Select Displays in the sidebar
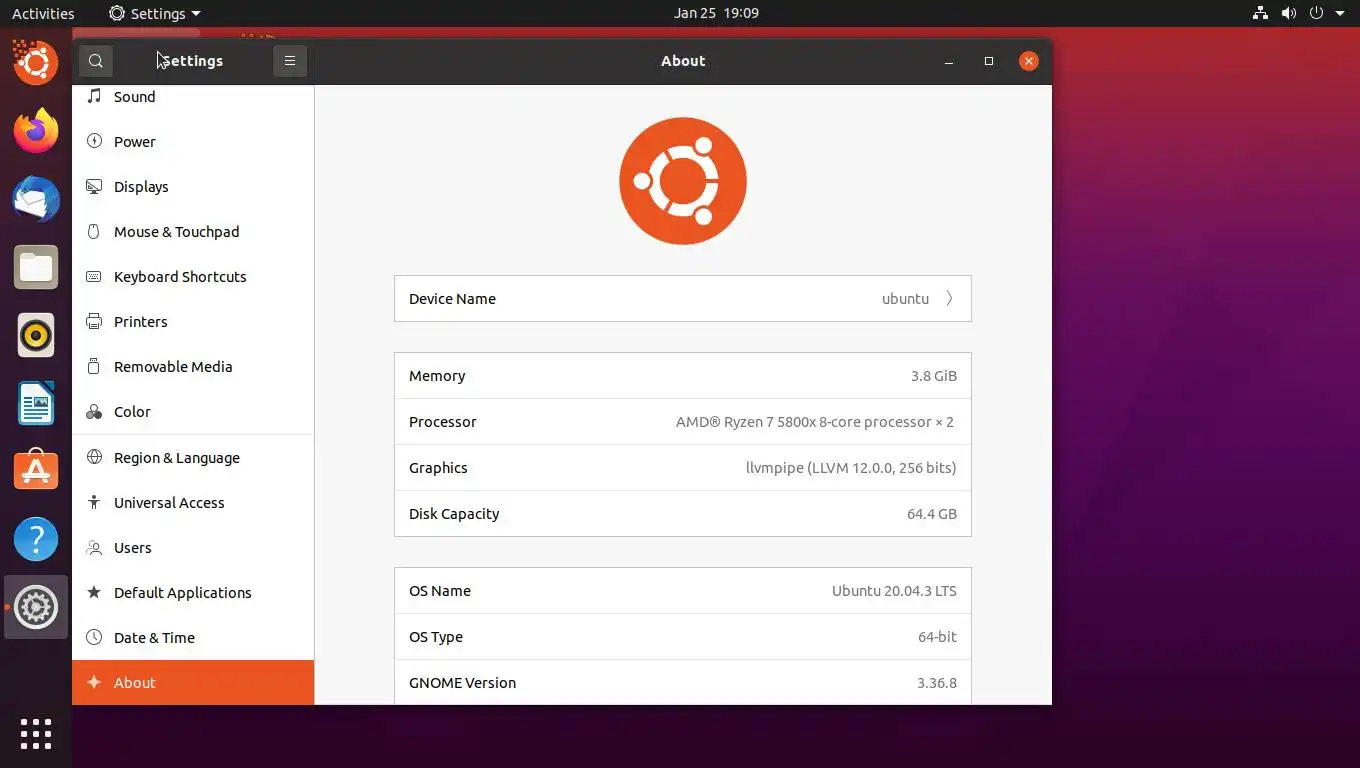The height and width of the screenshot is (768, 1360). [193, 186]
